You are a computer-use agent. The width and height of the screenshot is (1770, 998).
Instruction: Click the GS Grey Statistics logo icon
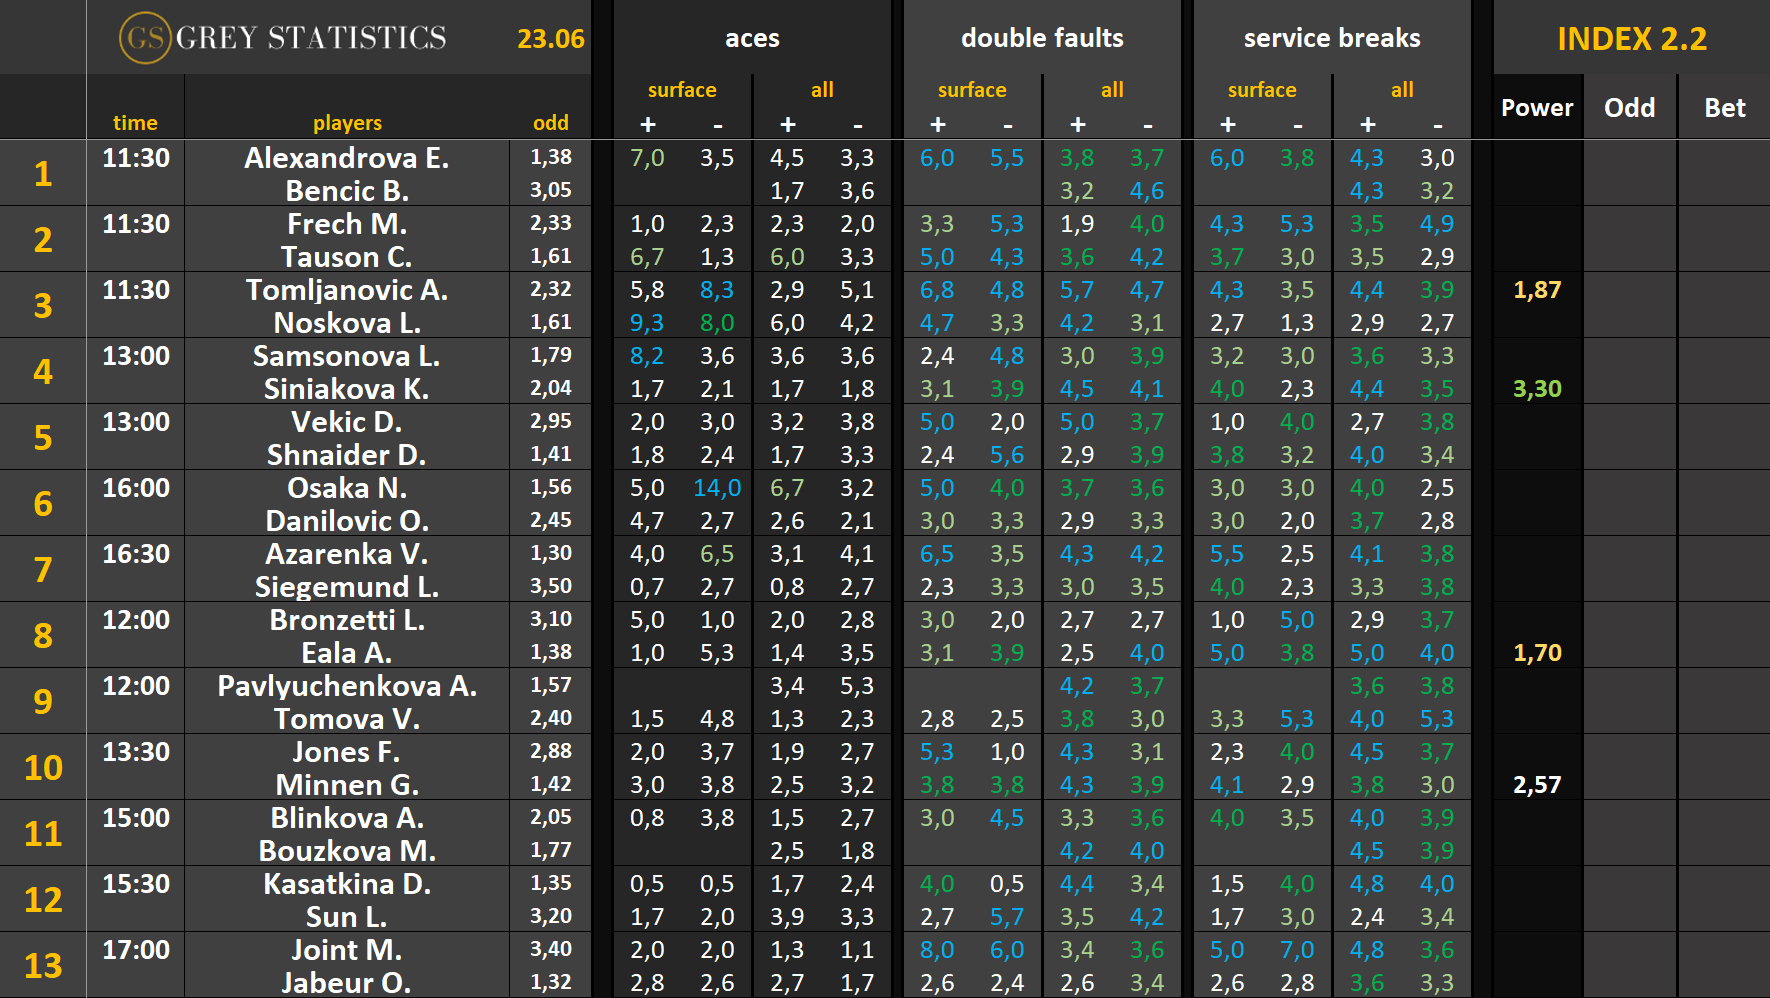[x=145, y=38]
